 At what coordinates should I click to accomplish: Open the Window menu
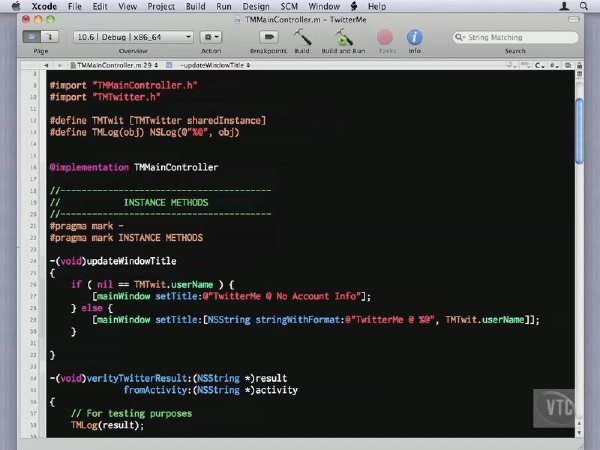[324, 6]
